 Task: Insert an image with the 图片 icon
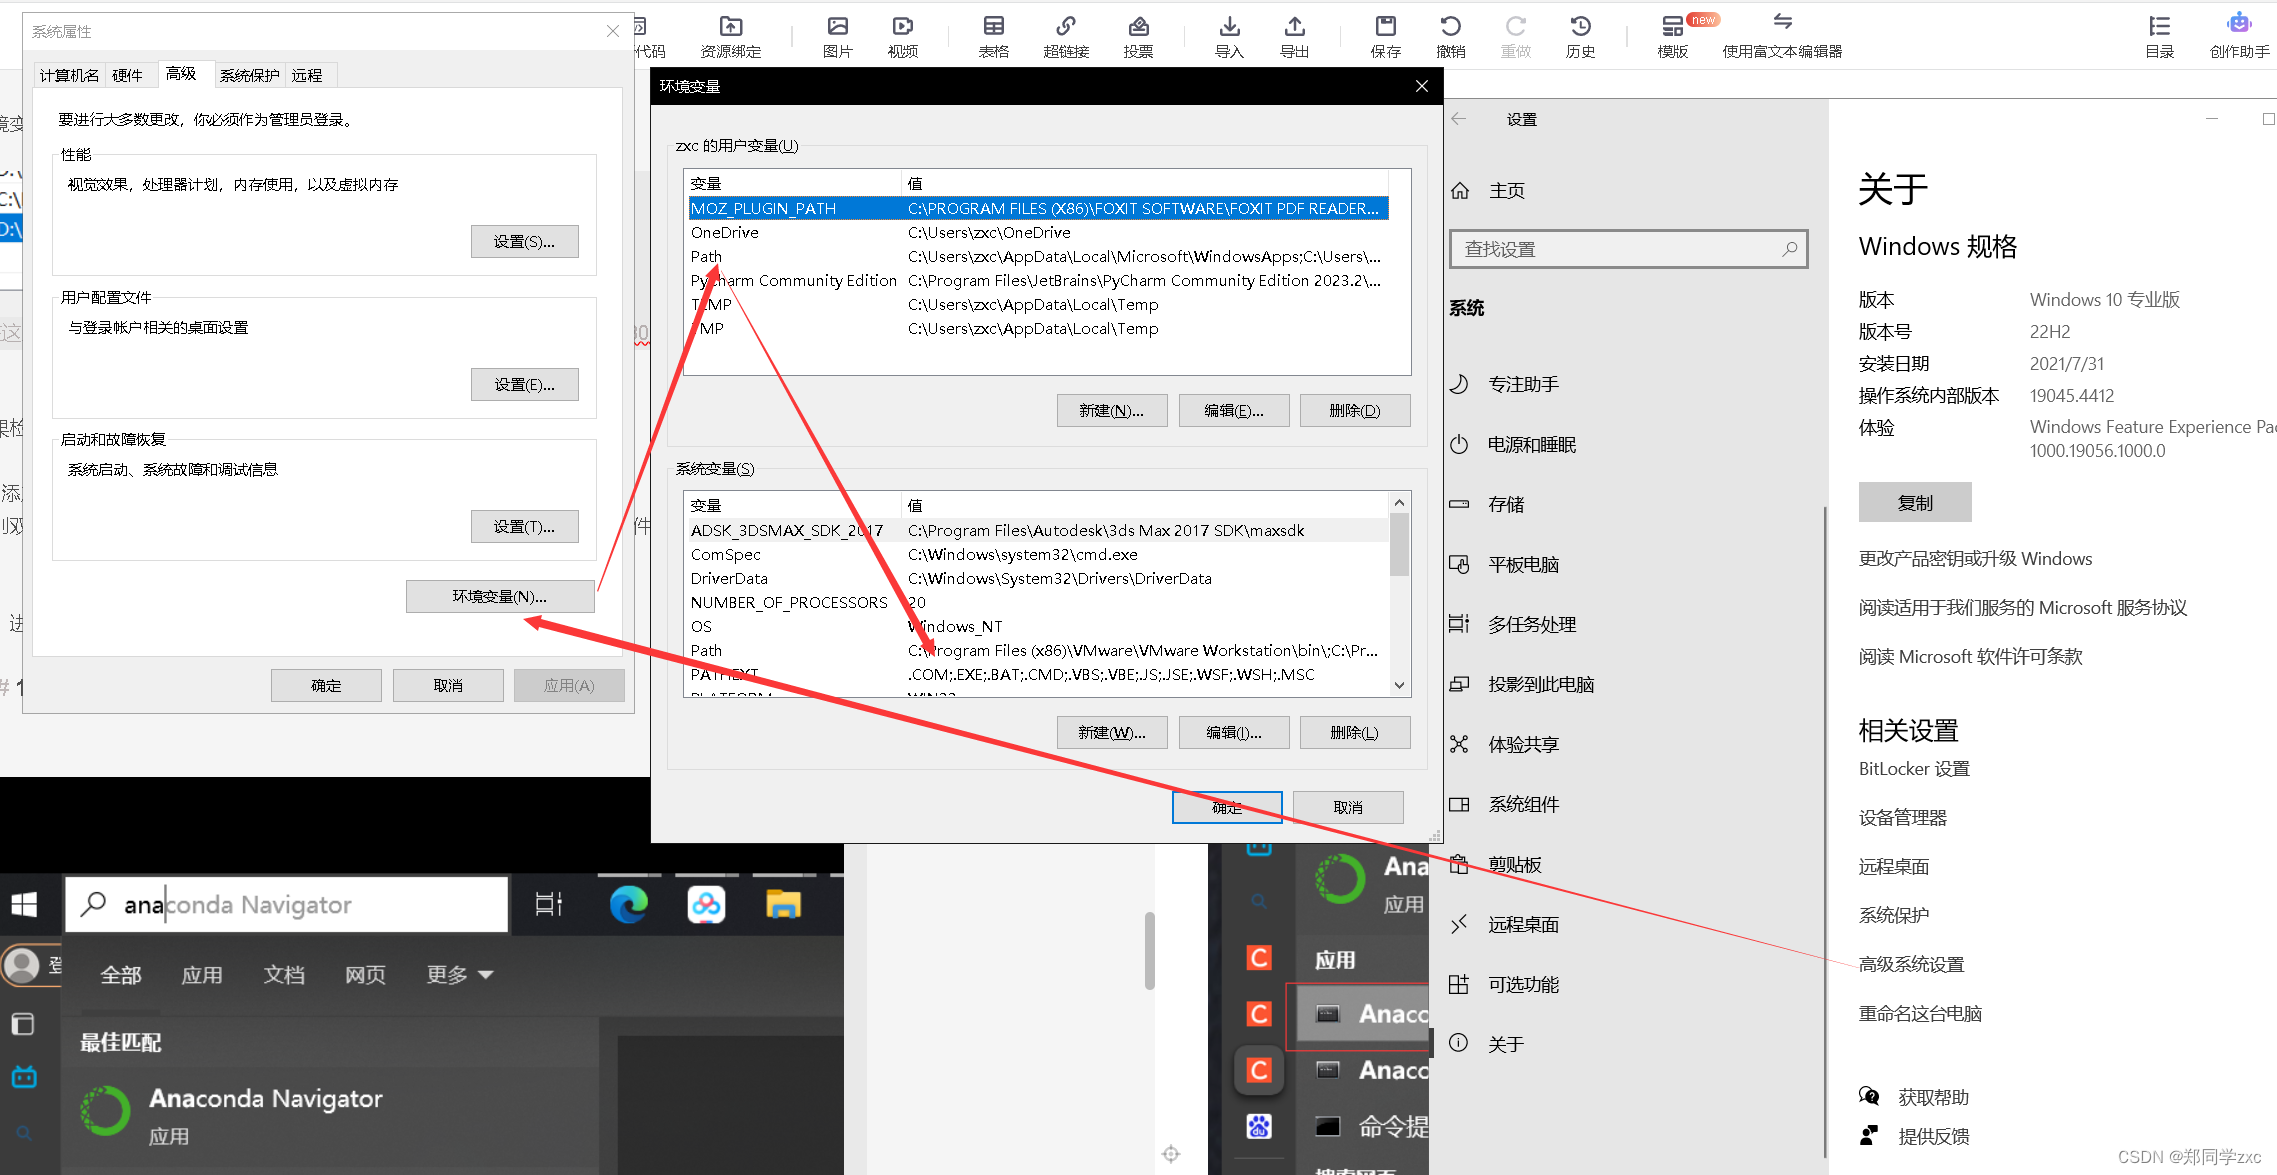tap(838, 37)
